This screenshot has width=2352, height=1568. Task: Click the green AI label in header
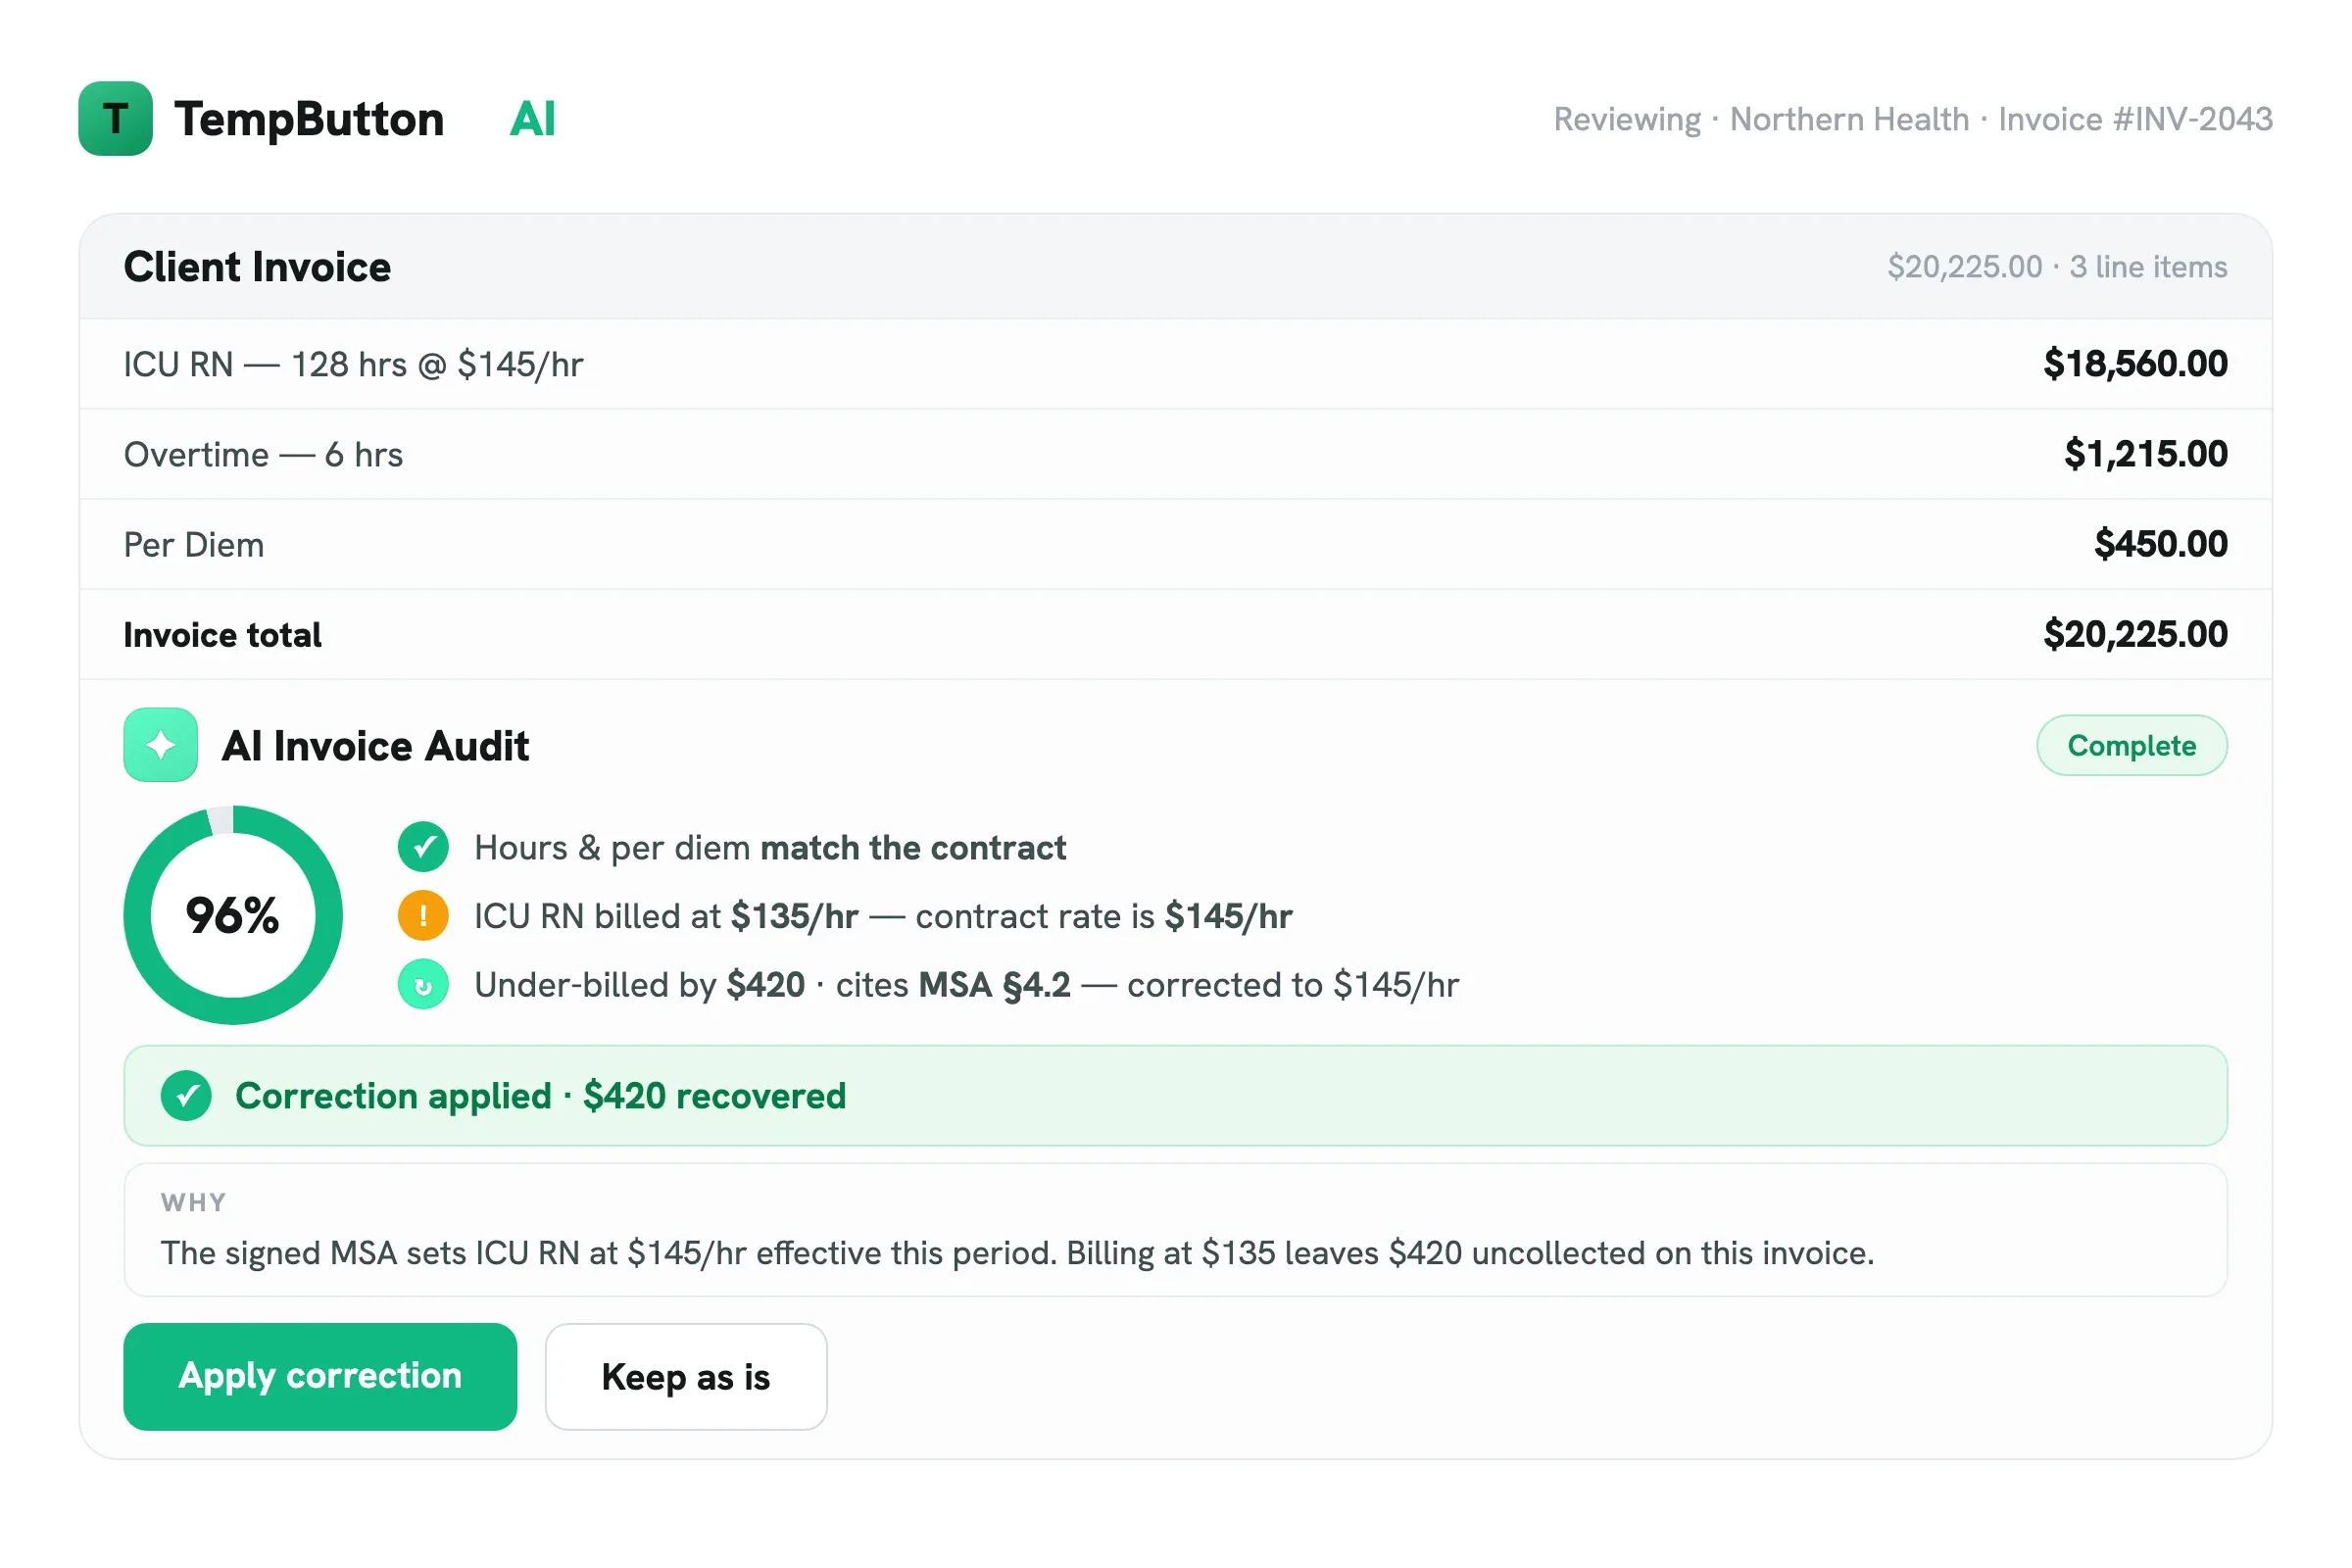tap(533, 119)
